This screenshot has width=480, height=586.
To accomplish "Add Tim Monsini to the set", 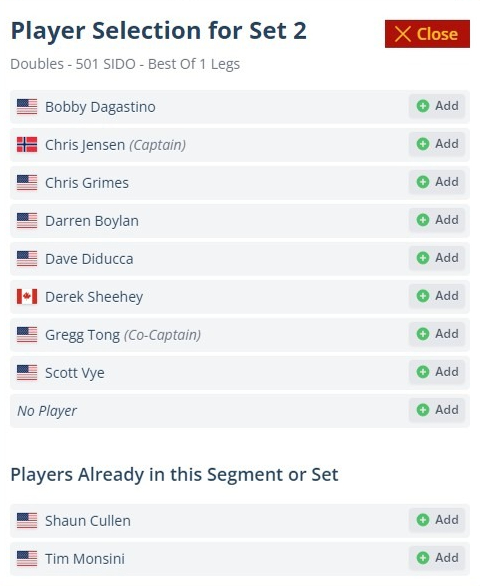I will pos(437,558).
